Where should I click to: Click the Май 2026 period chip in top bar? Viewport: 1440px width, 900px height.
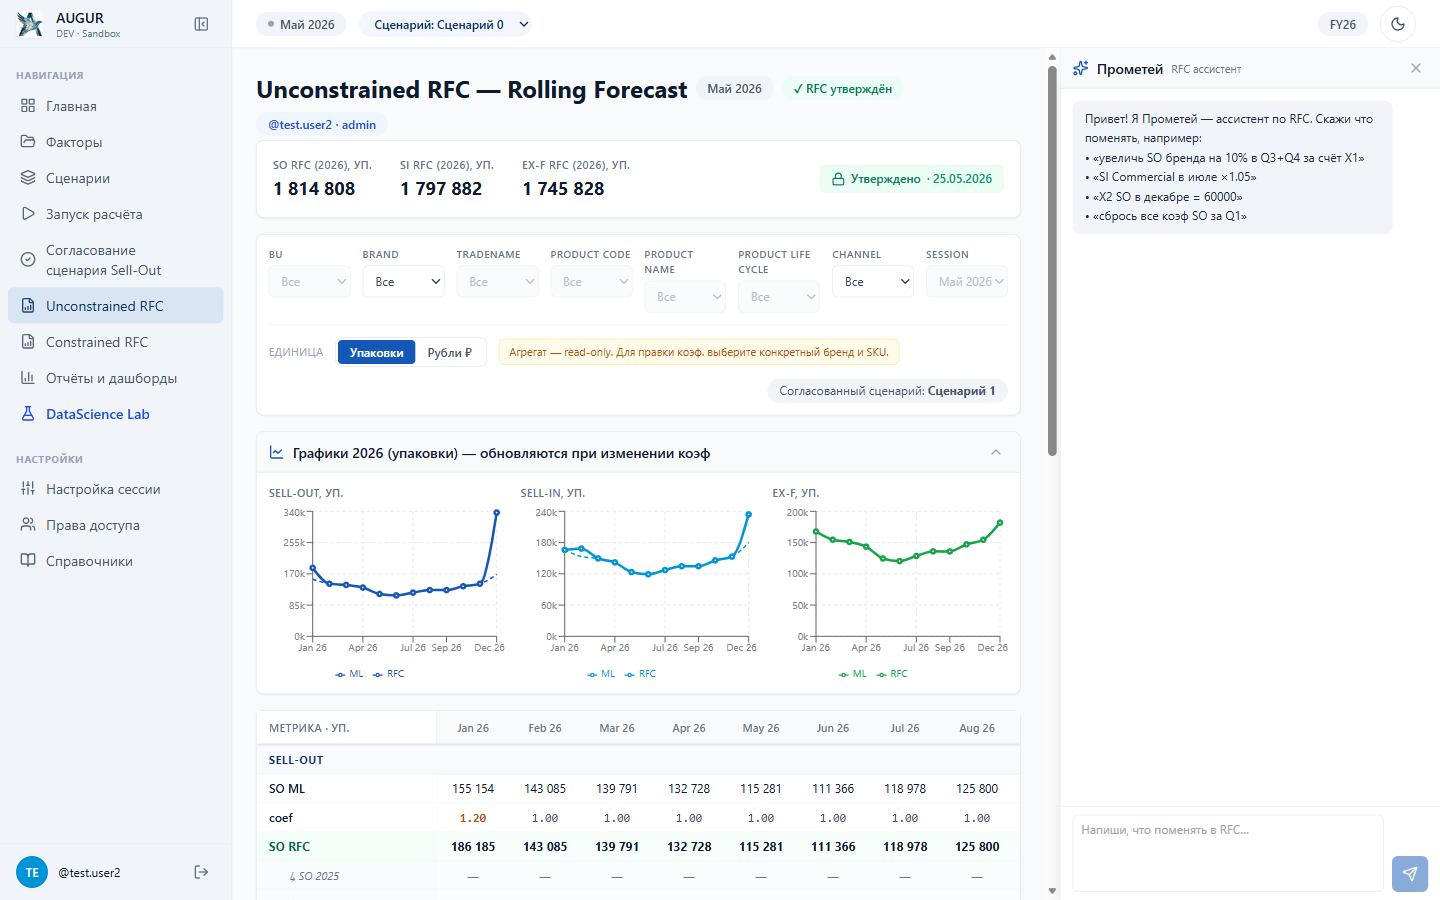tap(301, 24)
